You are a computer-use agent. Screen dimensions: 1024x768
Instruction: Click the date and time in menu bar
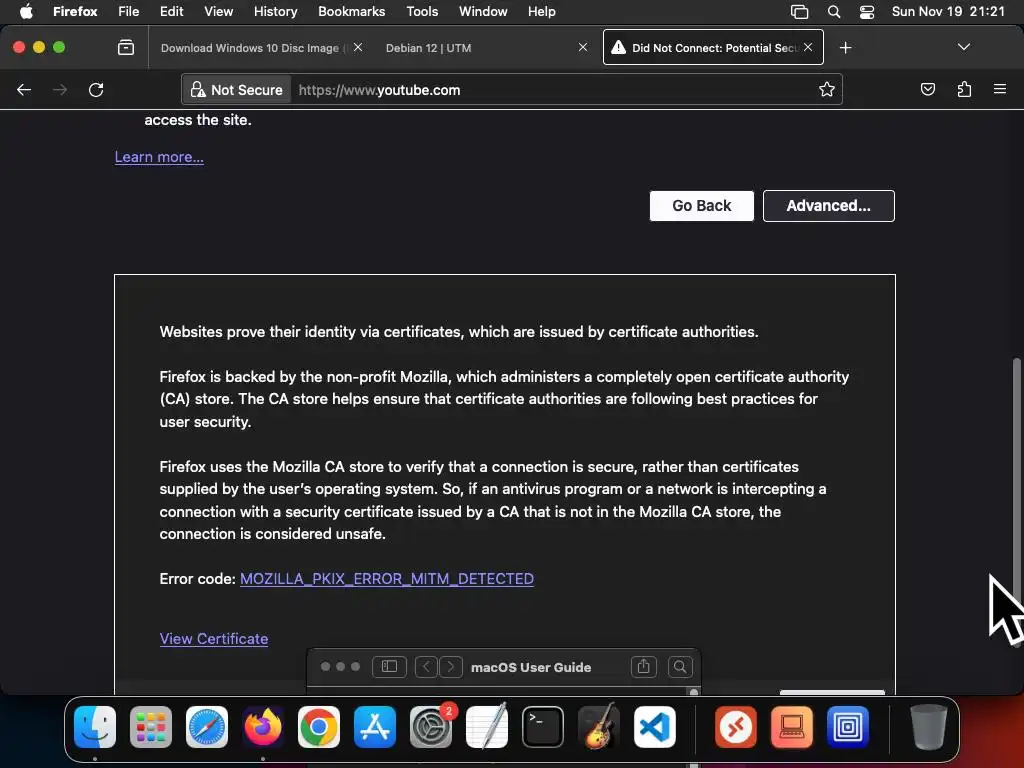click(x=948, y=11)
